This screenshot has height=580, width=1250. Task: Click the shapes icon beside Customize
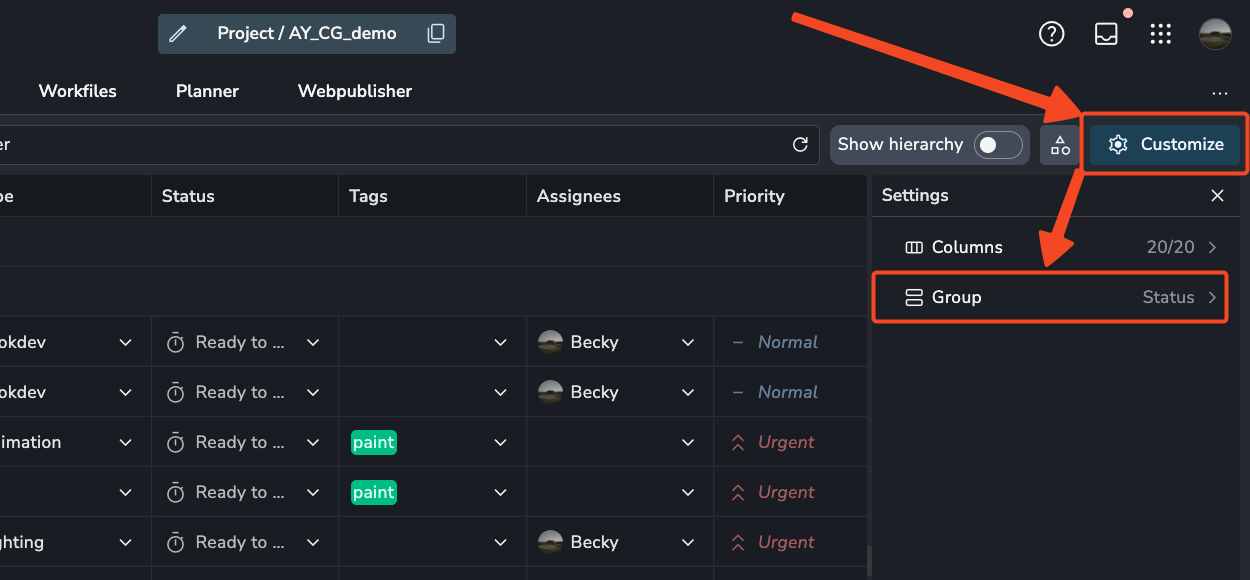coord(1060,145)
